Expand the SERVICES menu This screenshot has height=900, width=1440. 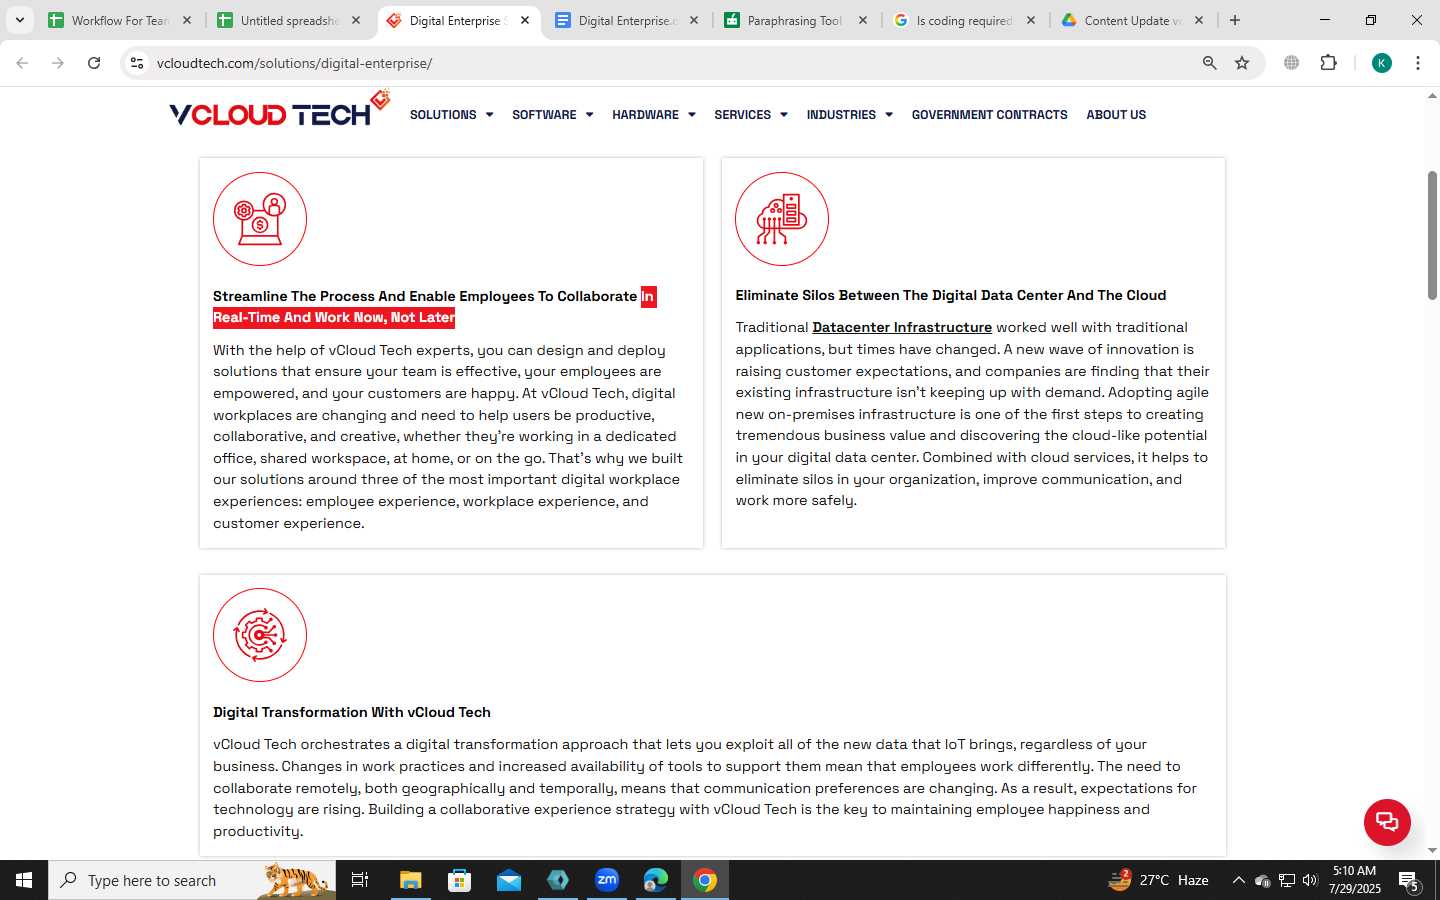750,115
